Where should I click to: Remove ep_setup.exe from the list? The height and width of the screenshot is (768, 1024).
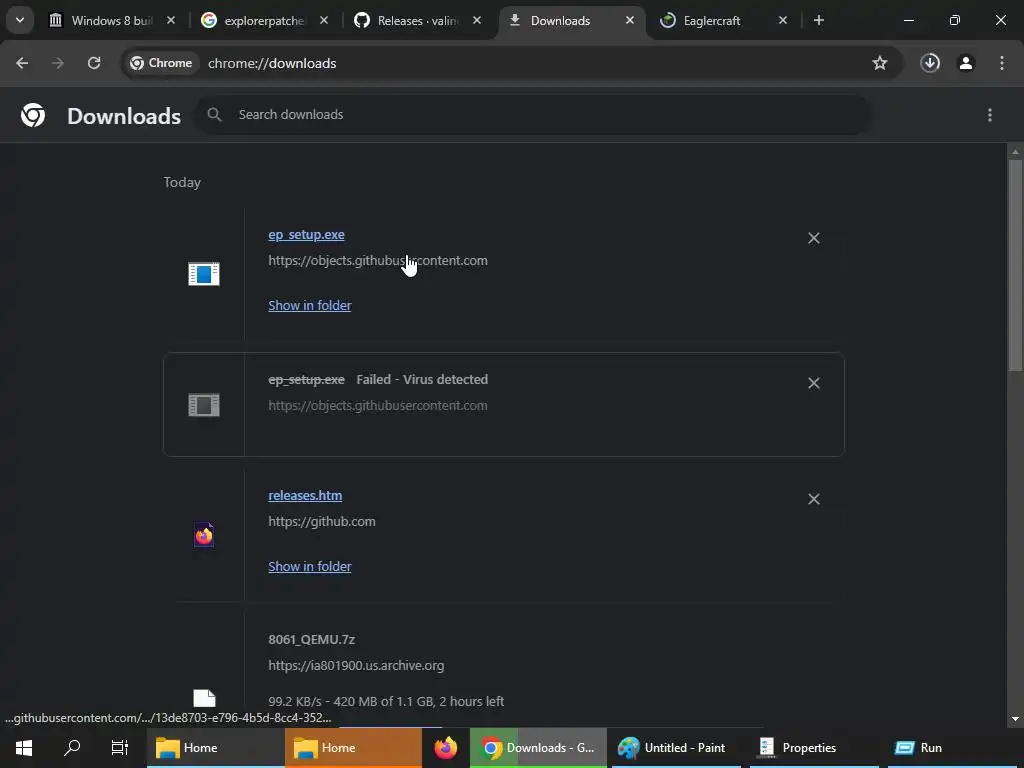(814, 238)
